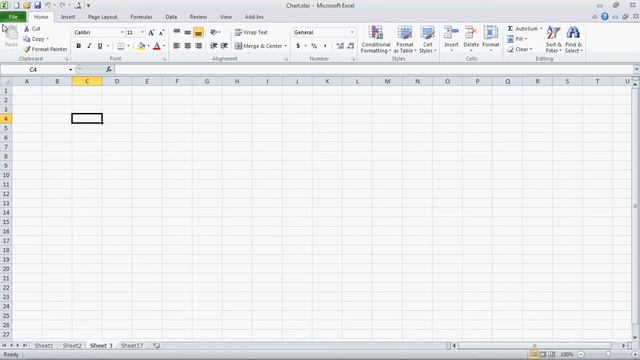Open Sort & Filter menu

pyautogui.click(x=553, y=39)
